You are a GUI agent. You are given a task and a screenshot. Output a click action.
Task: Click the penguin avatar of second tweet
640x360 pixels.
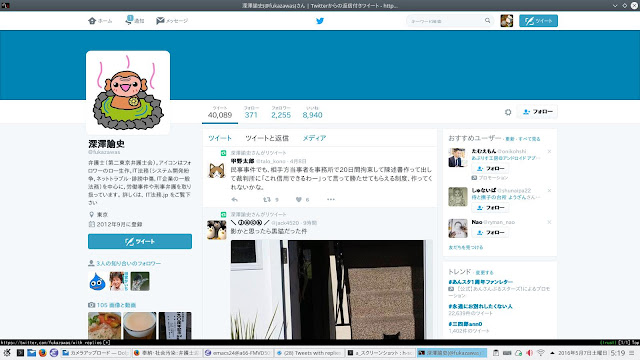(217, 230)
